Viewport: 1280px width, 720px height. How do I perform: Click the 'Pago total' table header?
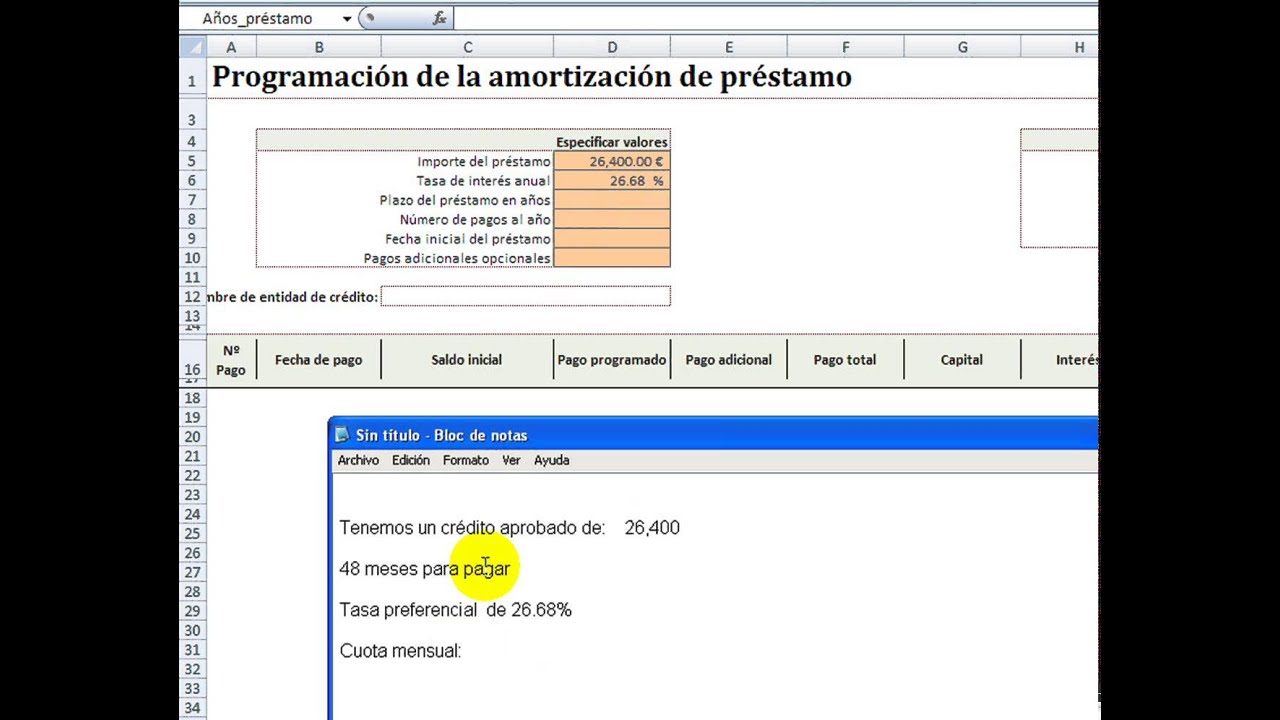(845, 360)
